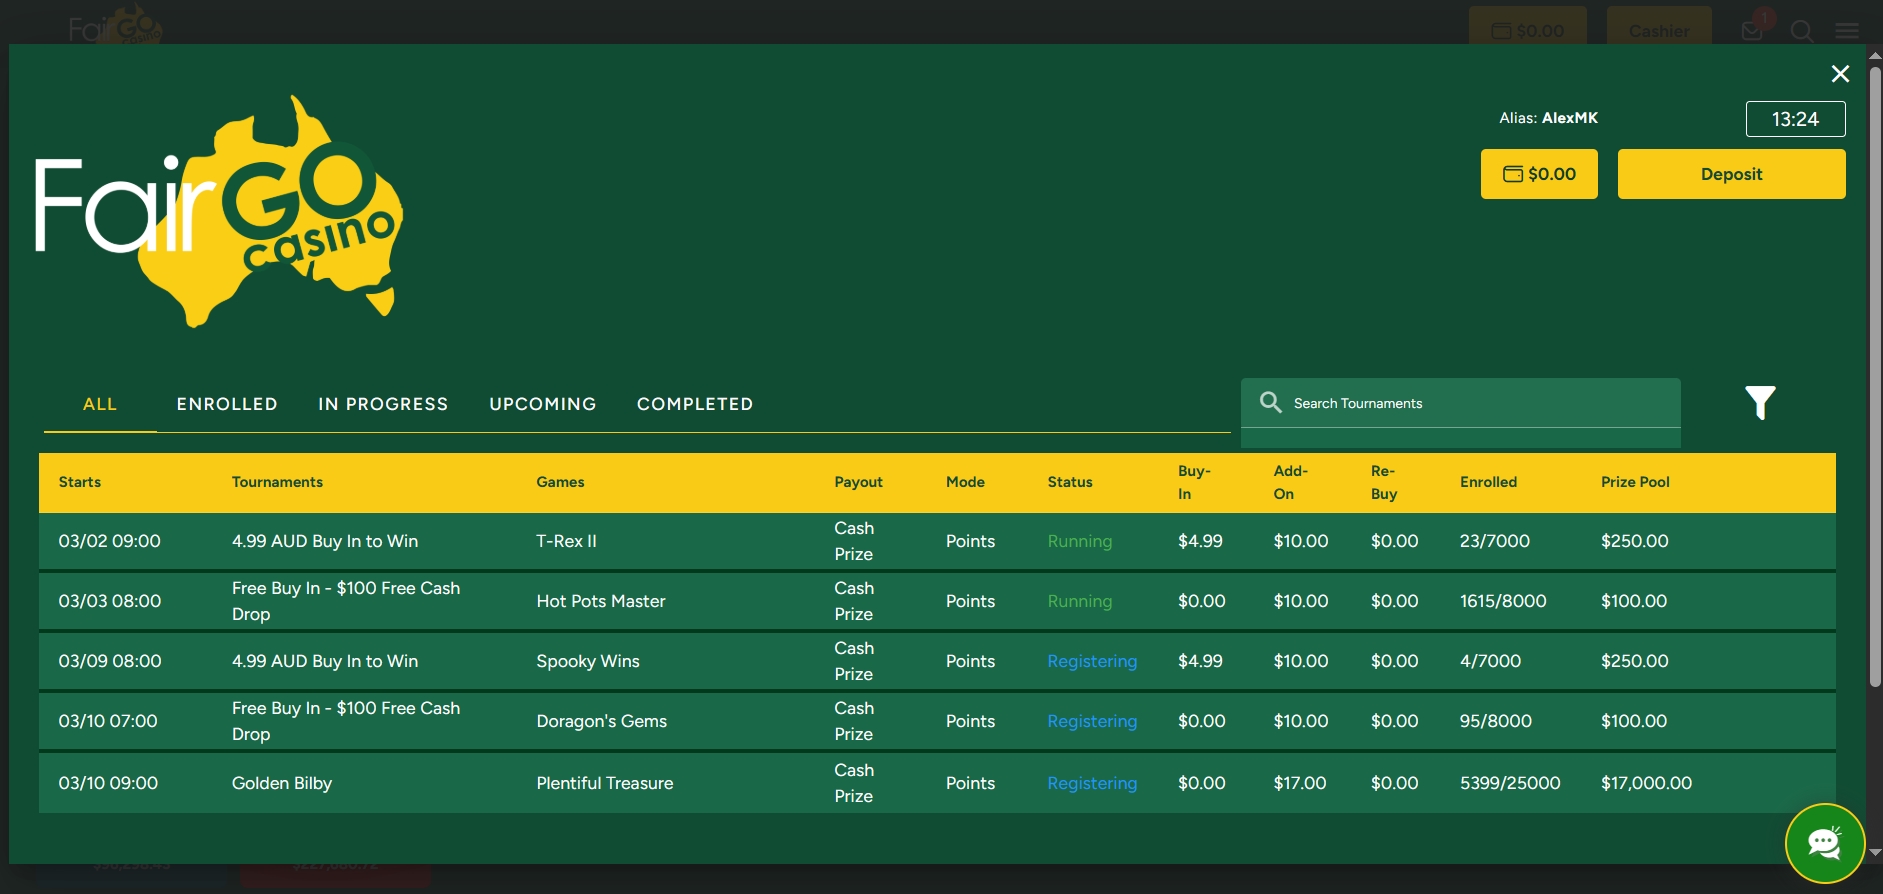Open the tournament filter funnel icon
Viewport: 1883px width, 894px height.
1760,402
